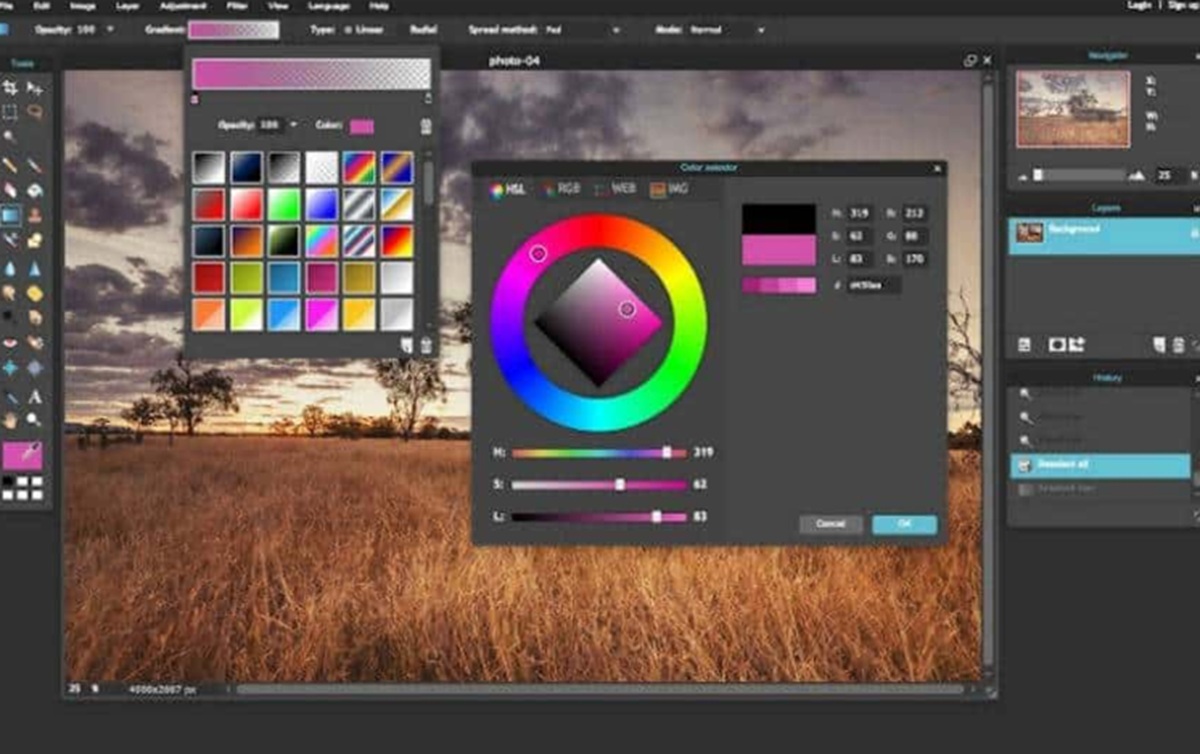
Task: Switch to RGB tab in Color selector
Action: point(561,189)
